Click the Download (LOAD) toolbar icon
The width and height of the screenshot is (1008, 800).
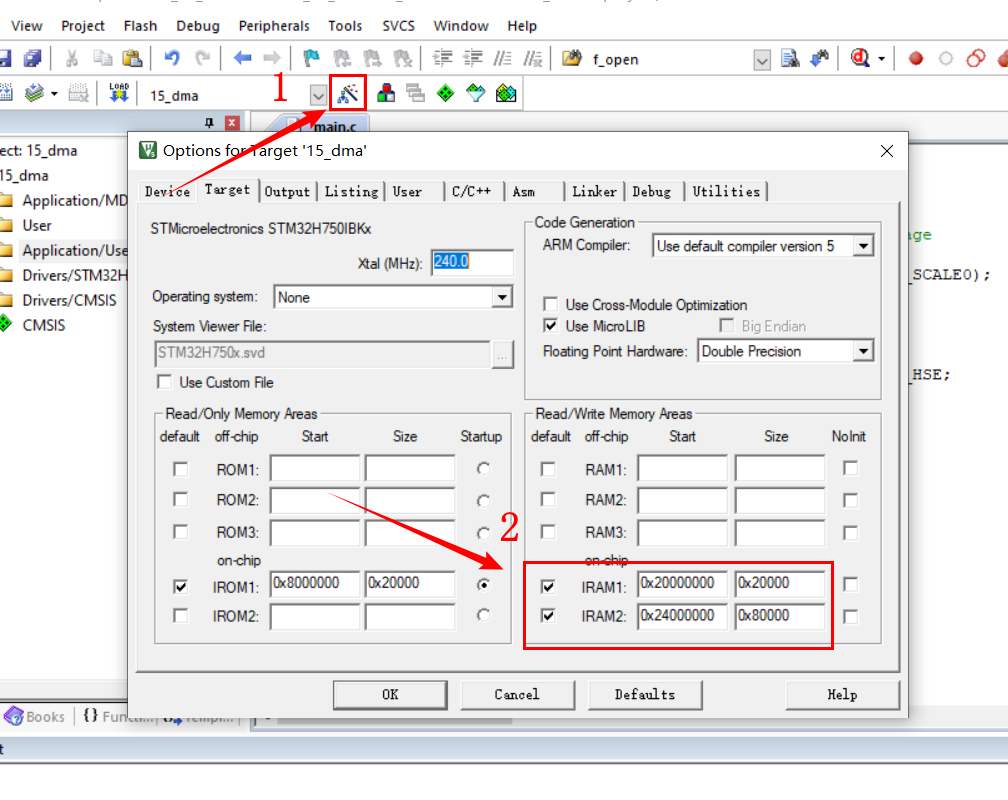[119, 93]
